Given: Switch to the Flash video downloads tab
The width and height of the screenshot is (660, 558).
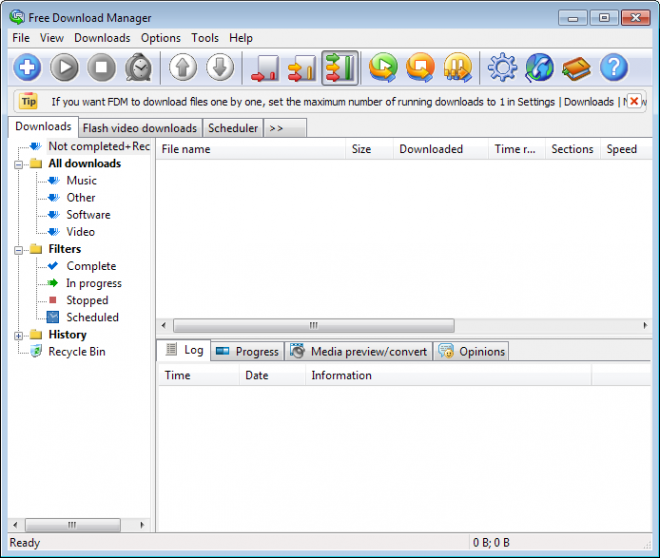Looking at the screenshot, I should (x=139, y=128).
